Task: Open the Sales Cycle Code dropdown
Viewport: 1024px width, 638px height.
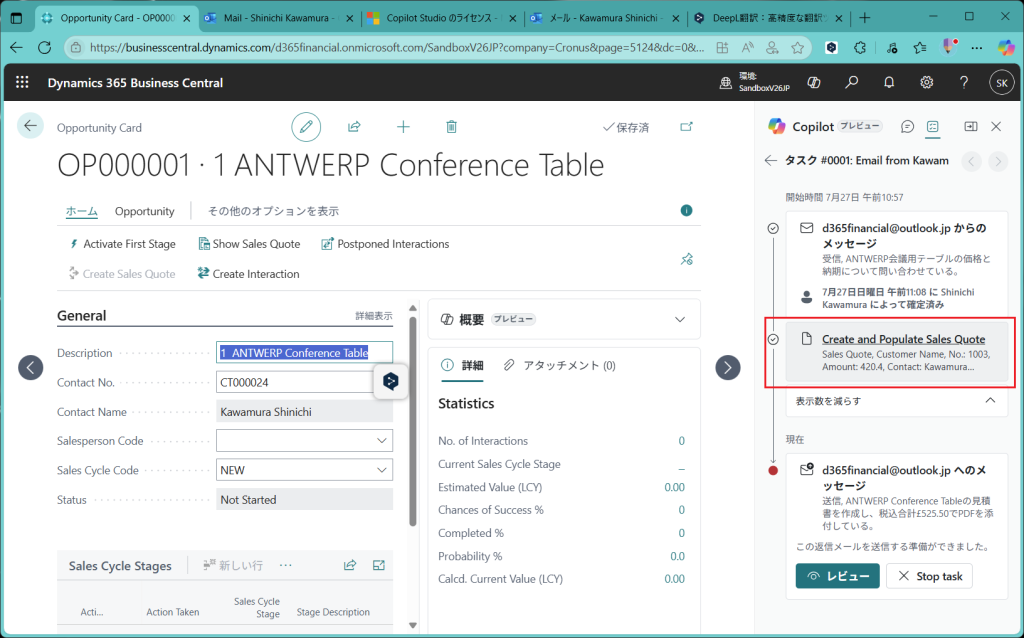Action: point(382,470)
